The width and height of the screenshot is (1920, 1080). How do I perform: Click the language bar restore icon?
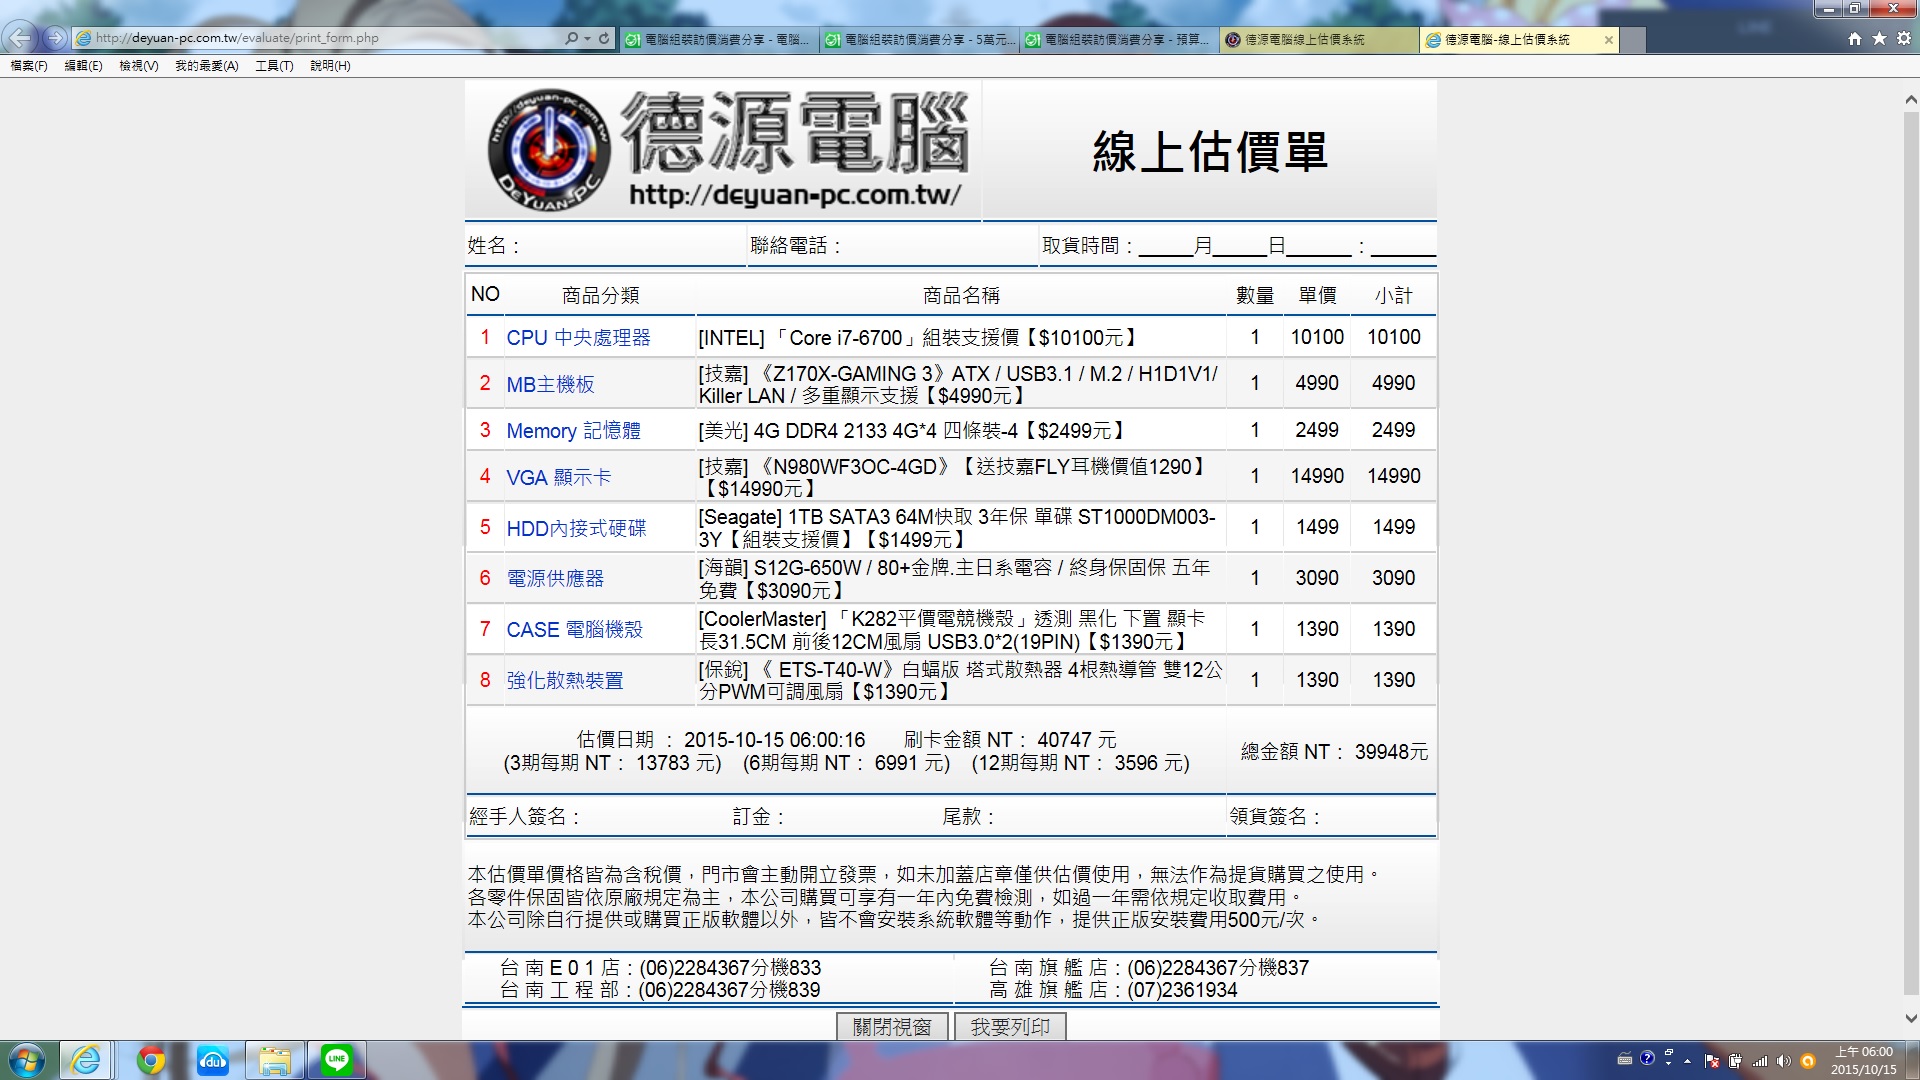(1669, 1054)
